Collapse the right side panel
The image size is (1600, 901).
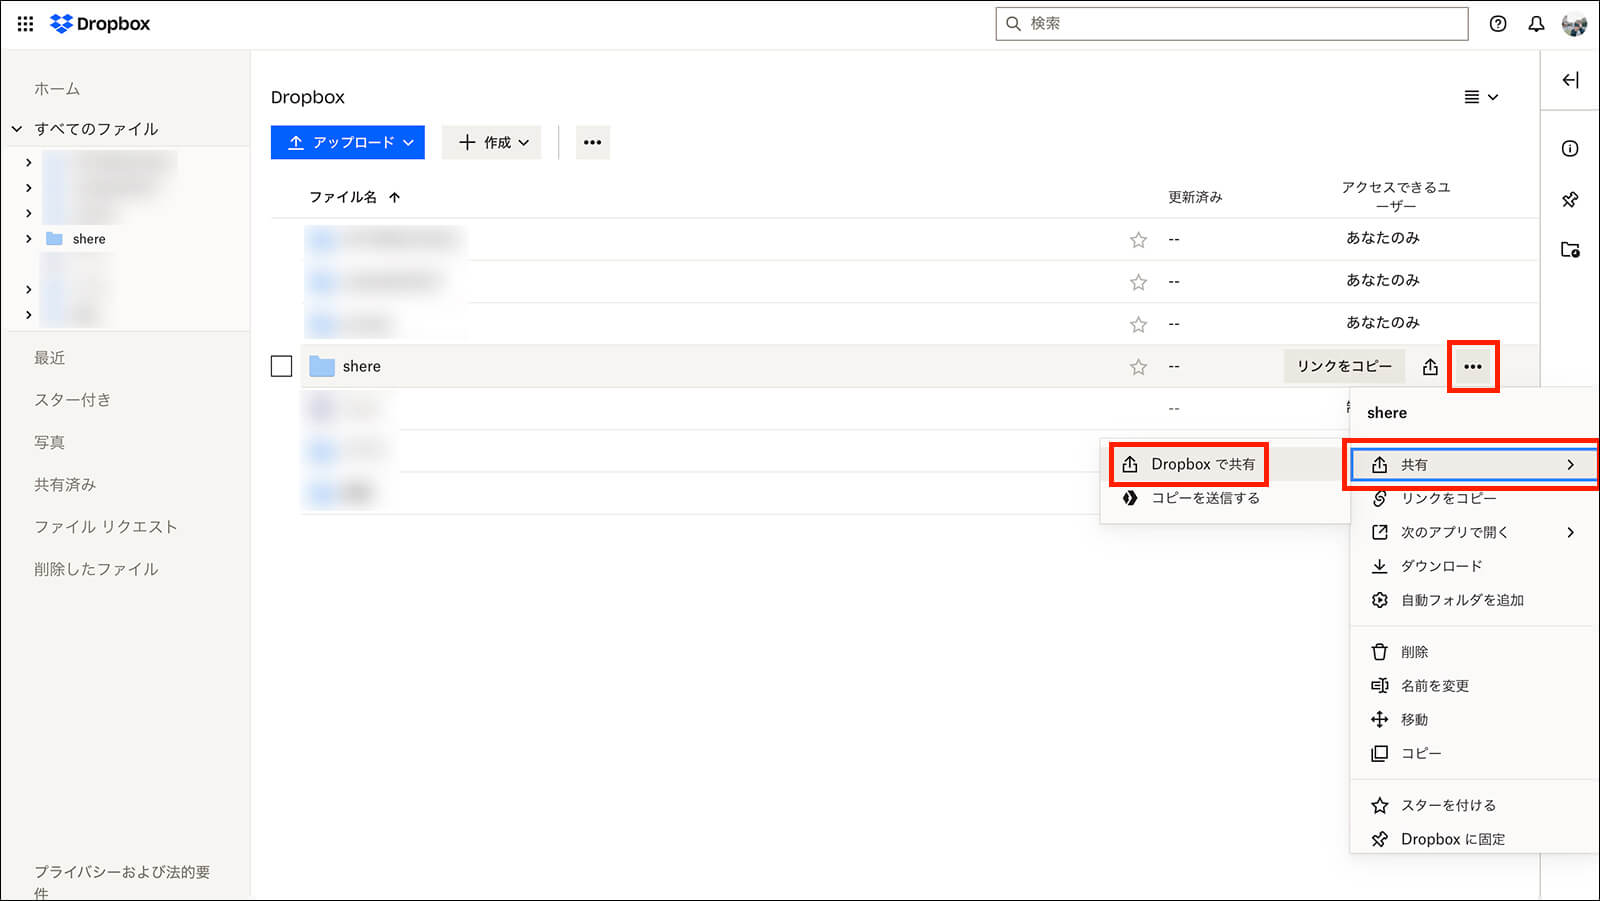pyautogui.click(x=1571, y=80)
